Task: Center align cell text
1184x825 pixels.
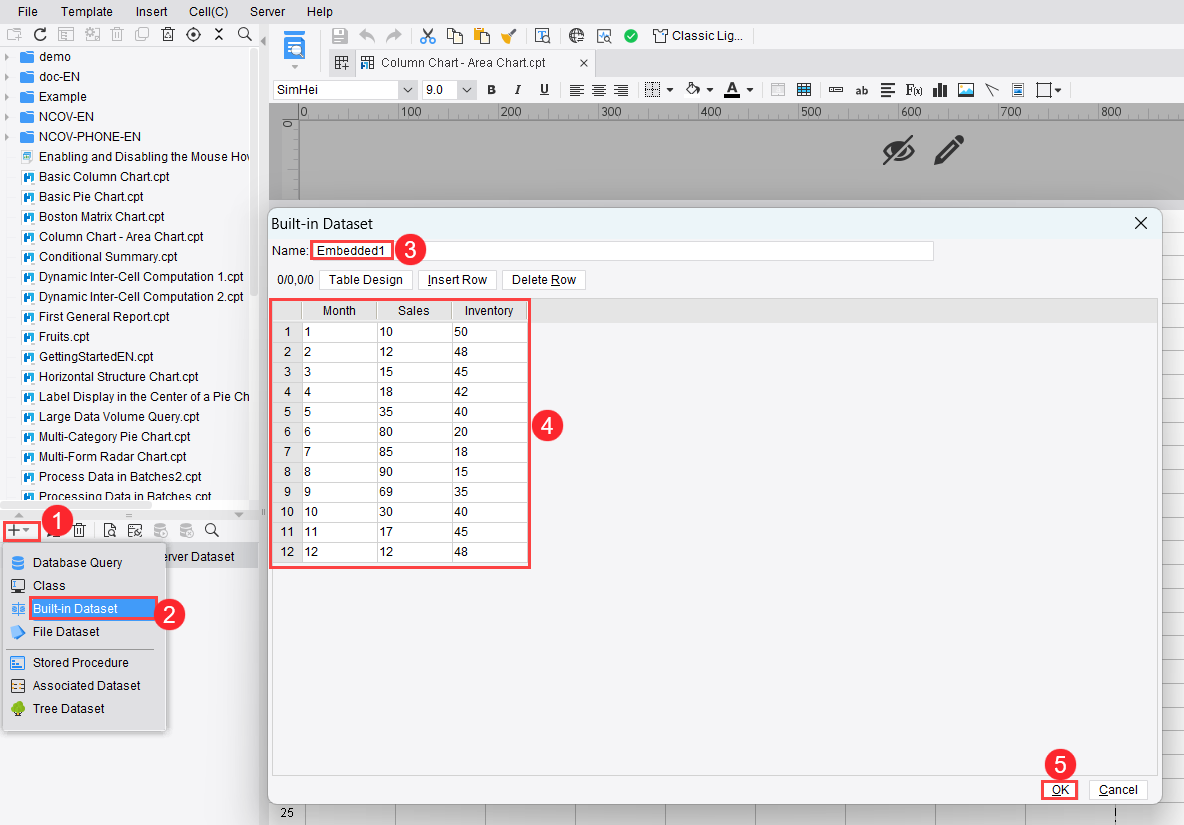Action: point(599,90)
